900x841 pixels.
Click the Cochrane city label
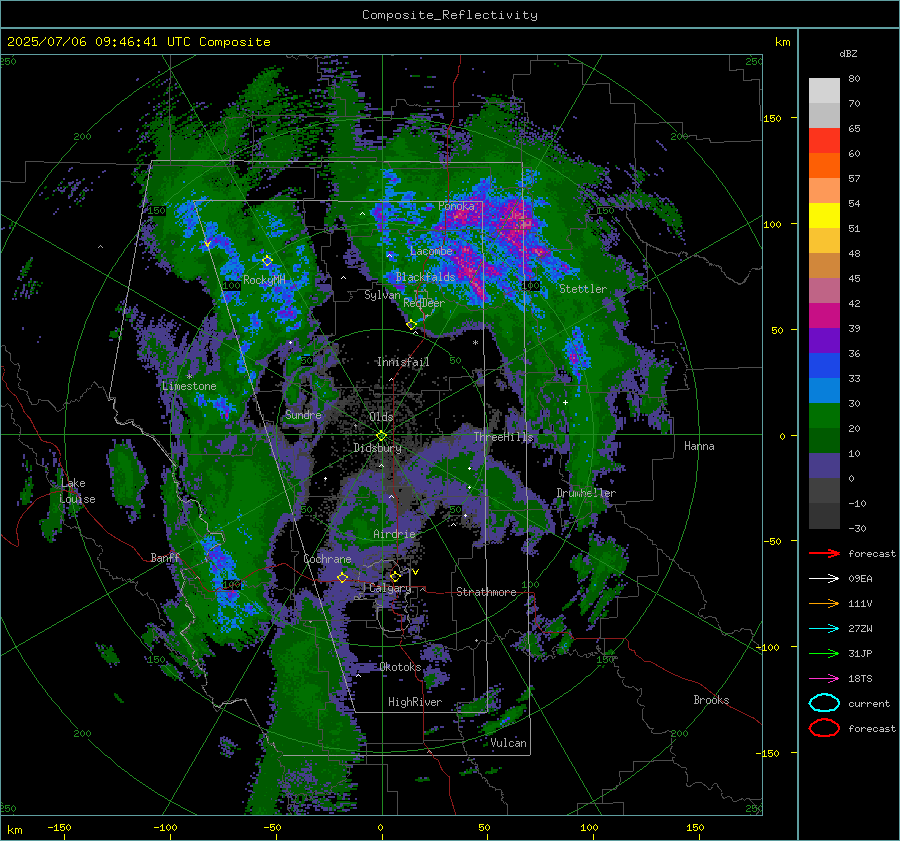327,559
